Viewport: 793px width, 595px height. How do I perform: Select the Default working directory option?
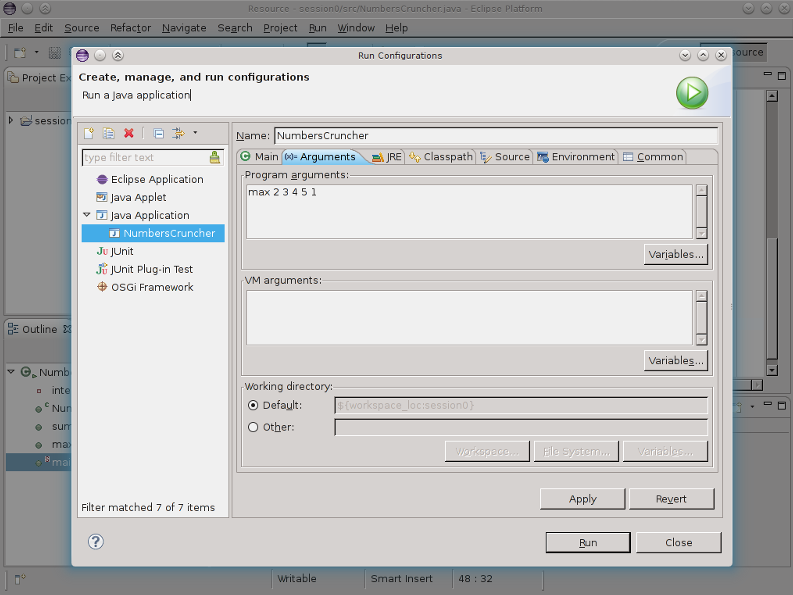click(253, 405)
